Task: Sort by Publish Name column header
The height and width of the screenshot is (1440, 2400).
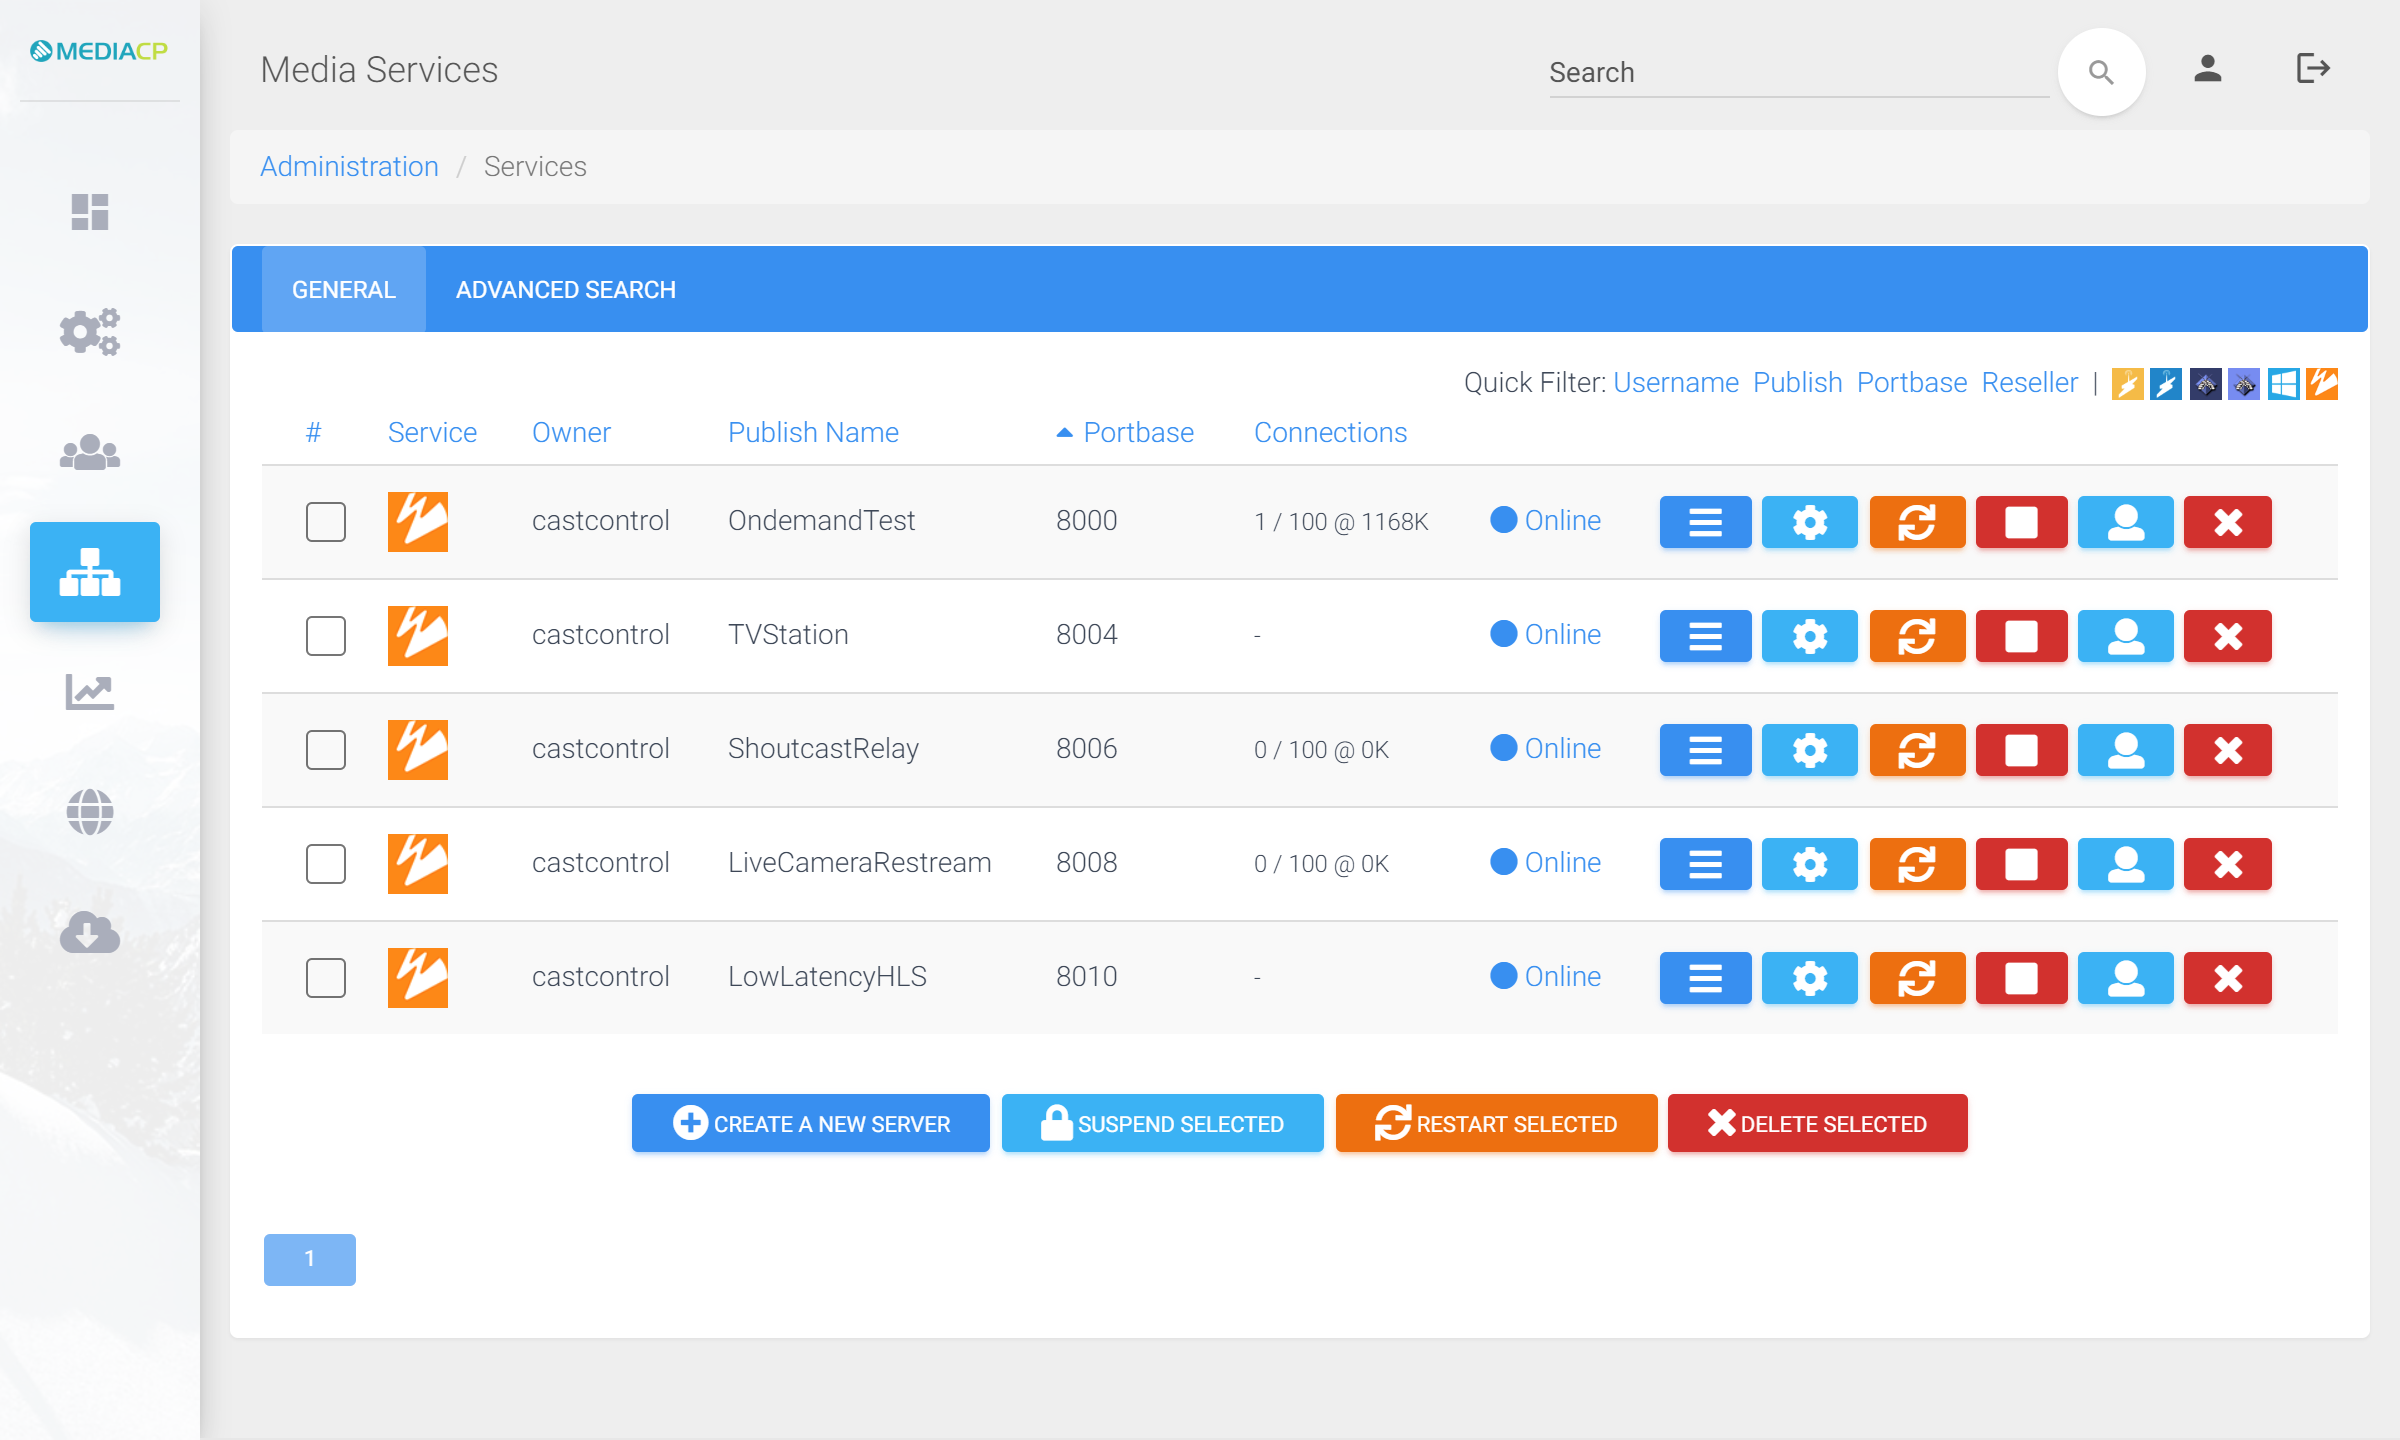Action: [813, 433]
